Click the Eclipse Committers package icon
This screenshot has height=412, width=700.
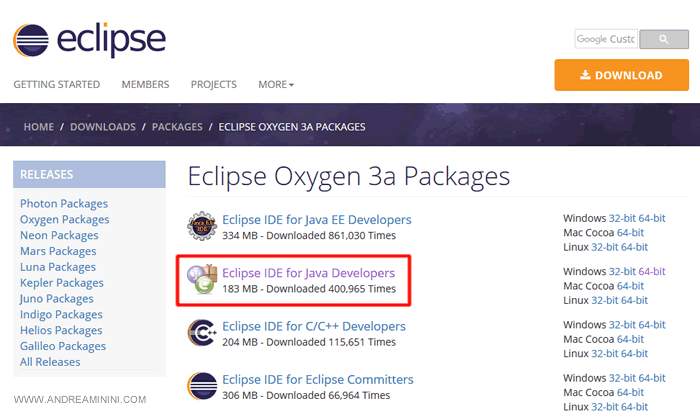click(203, 387)
